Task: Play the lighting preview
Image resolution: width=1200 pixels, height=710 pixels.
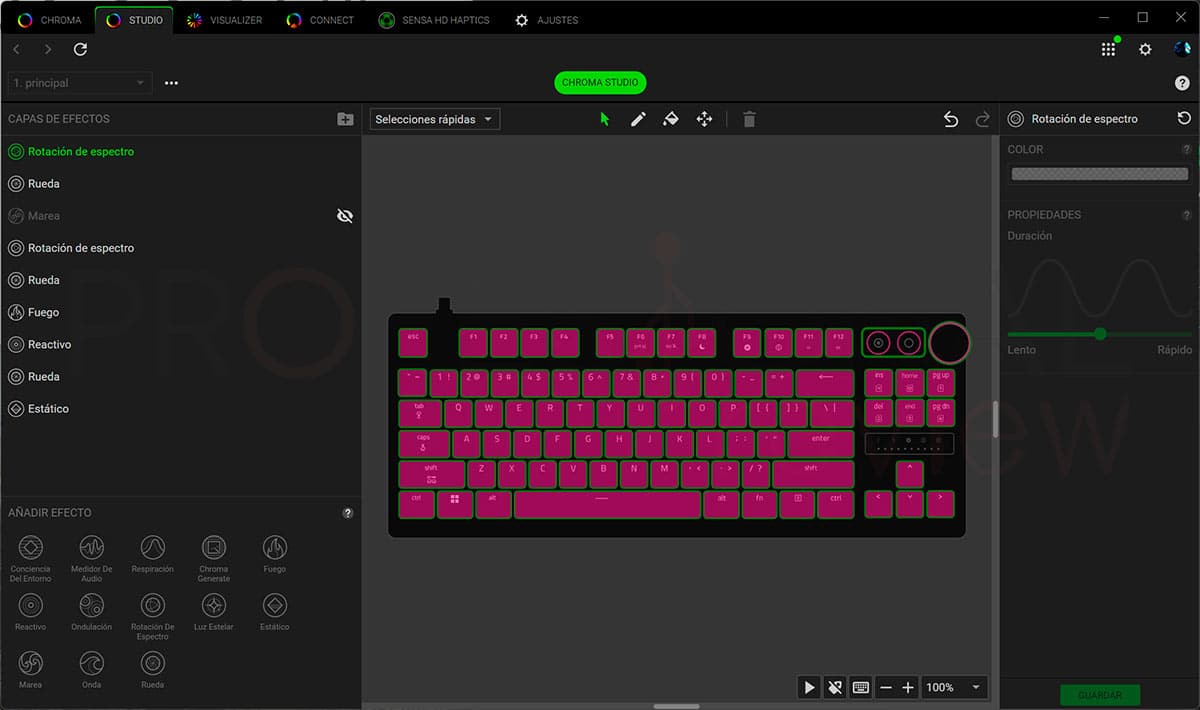Action: 809,687
